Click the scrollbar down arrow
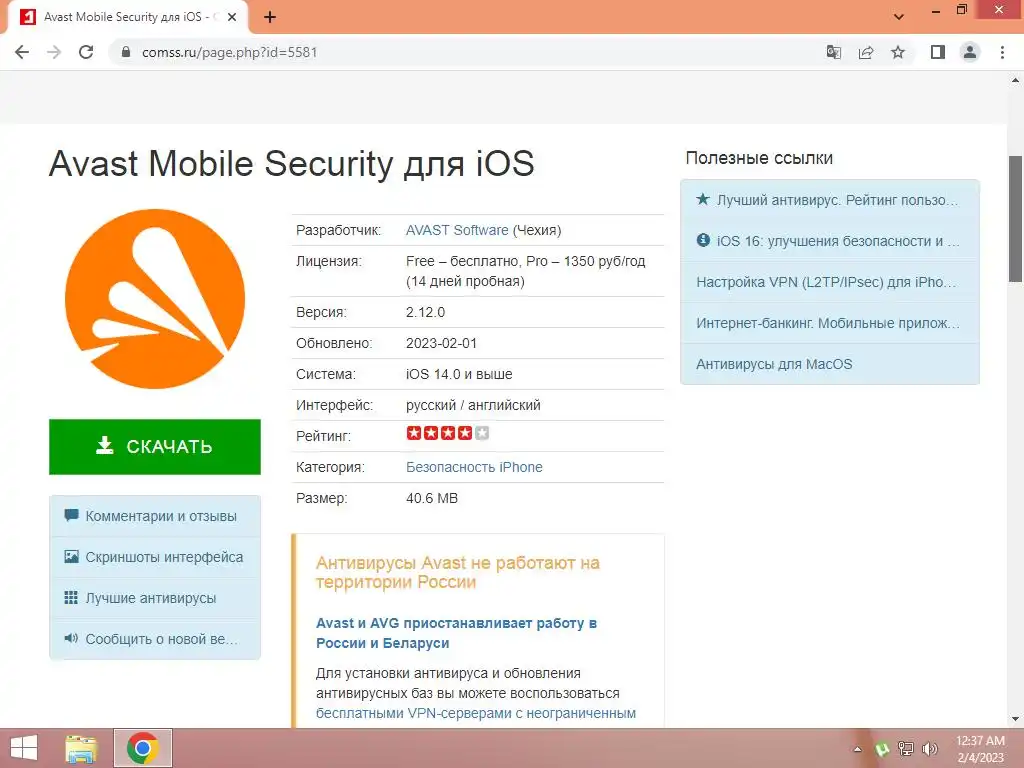Viewport: 1024px width, 768px height. 1015,719
